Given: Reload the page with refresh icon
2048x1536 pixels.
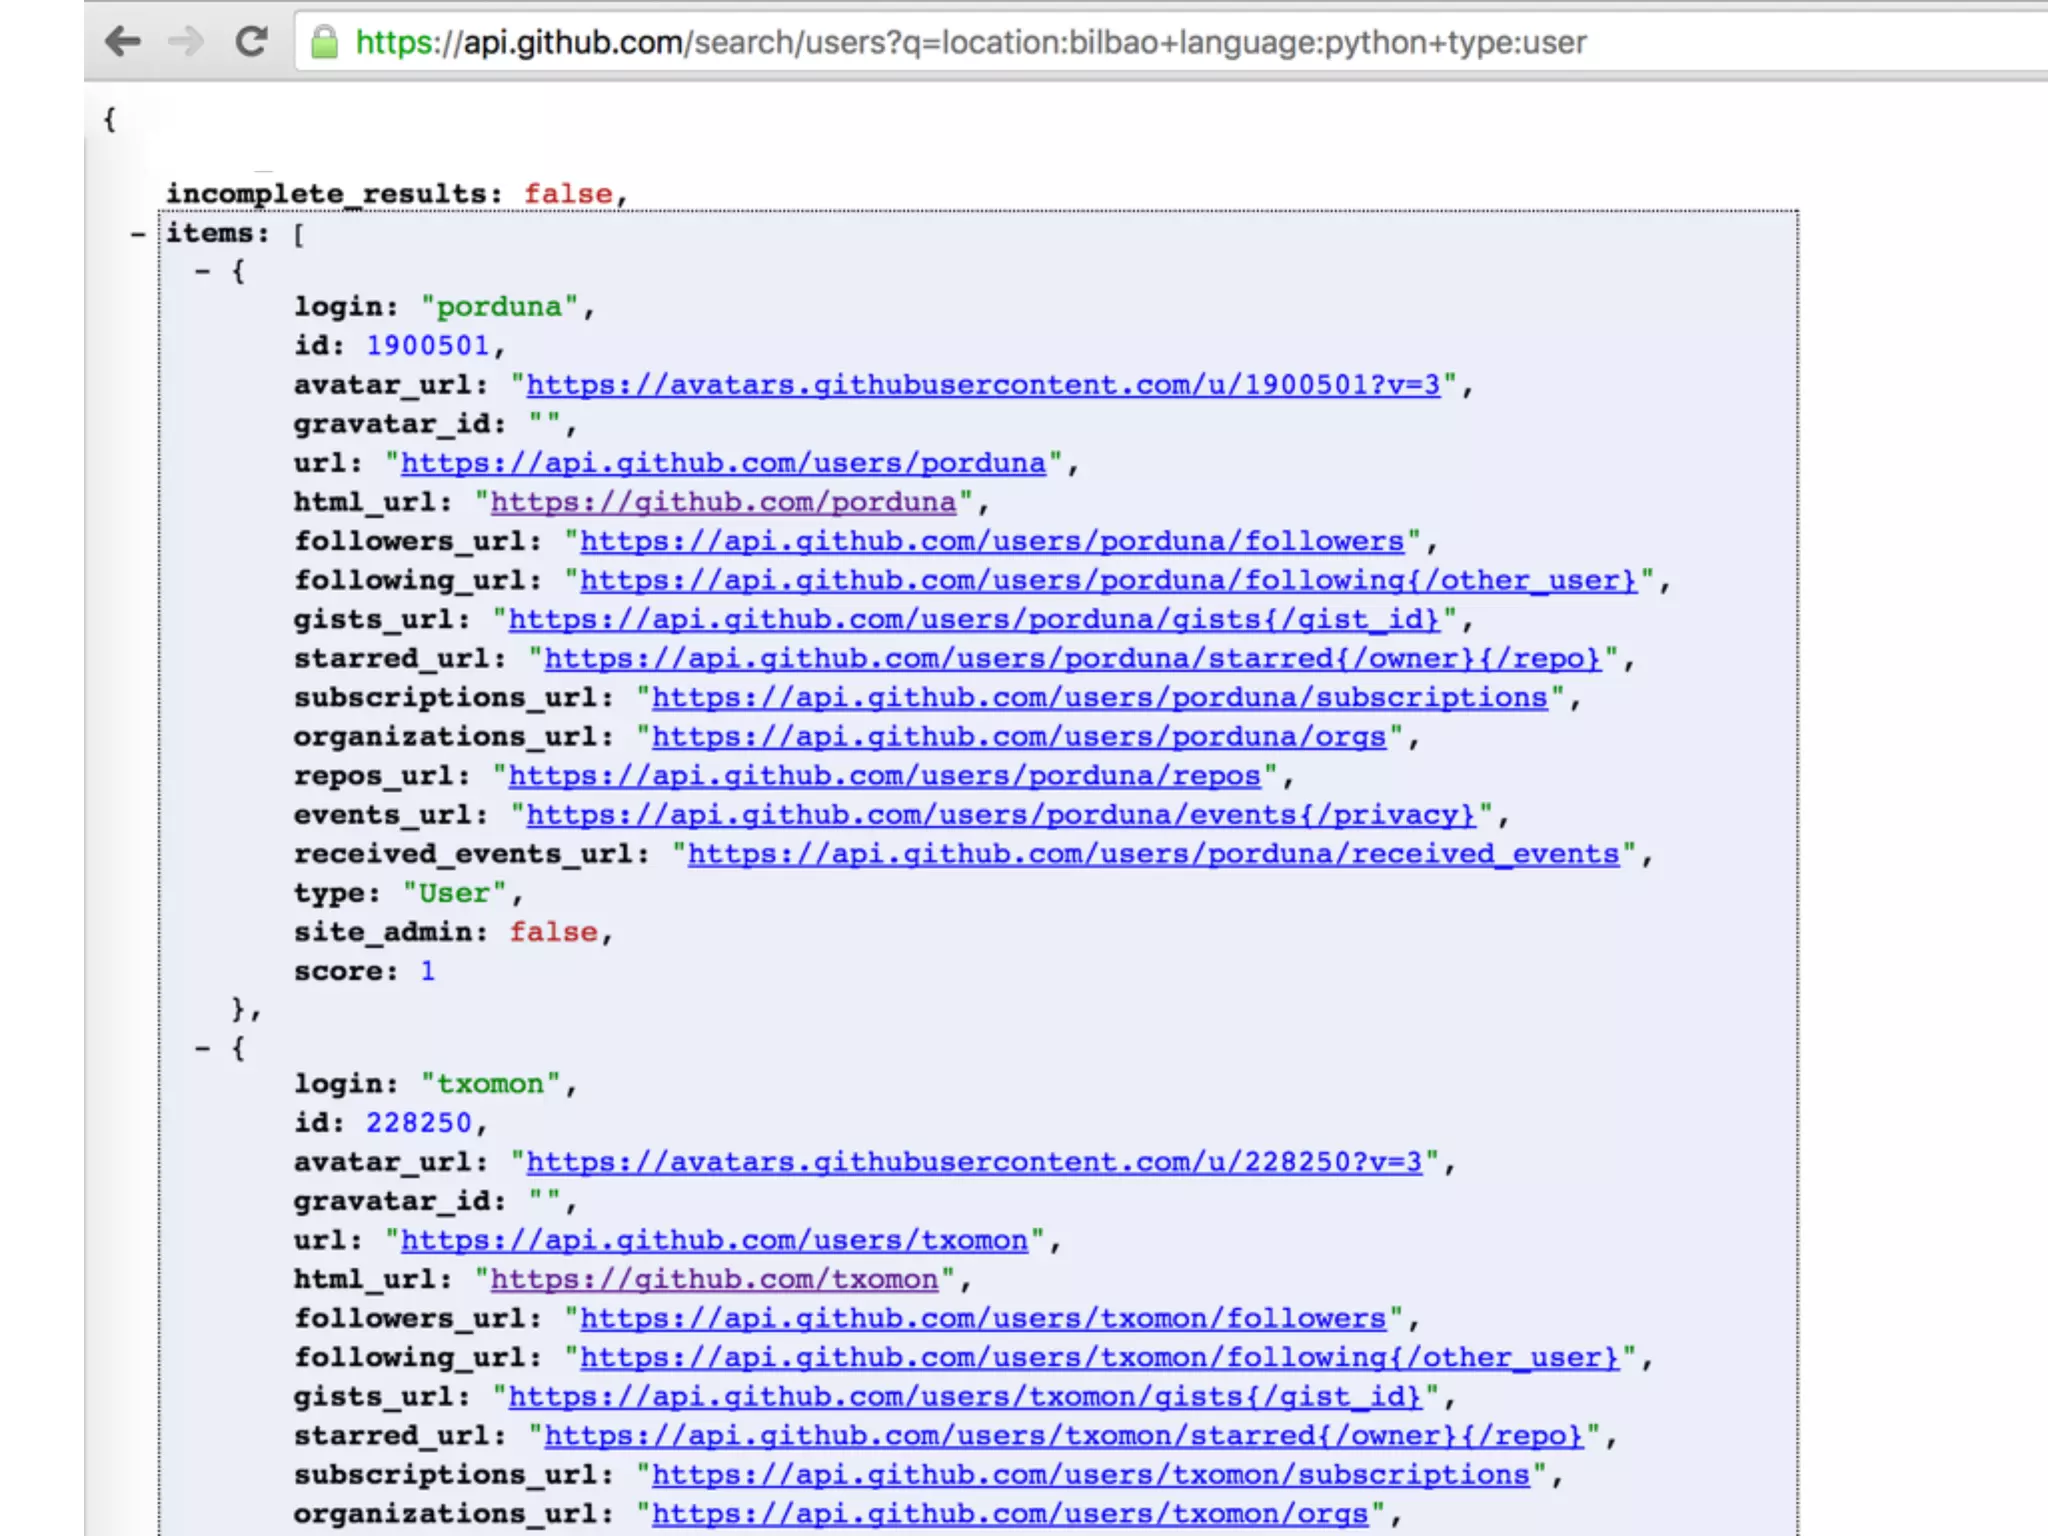Looking at the screenshot, I should click(251, 42).
